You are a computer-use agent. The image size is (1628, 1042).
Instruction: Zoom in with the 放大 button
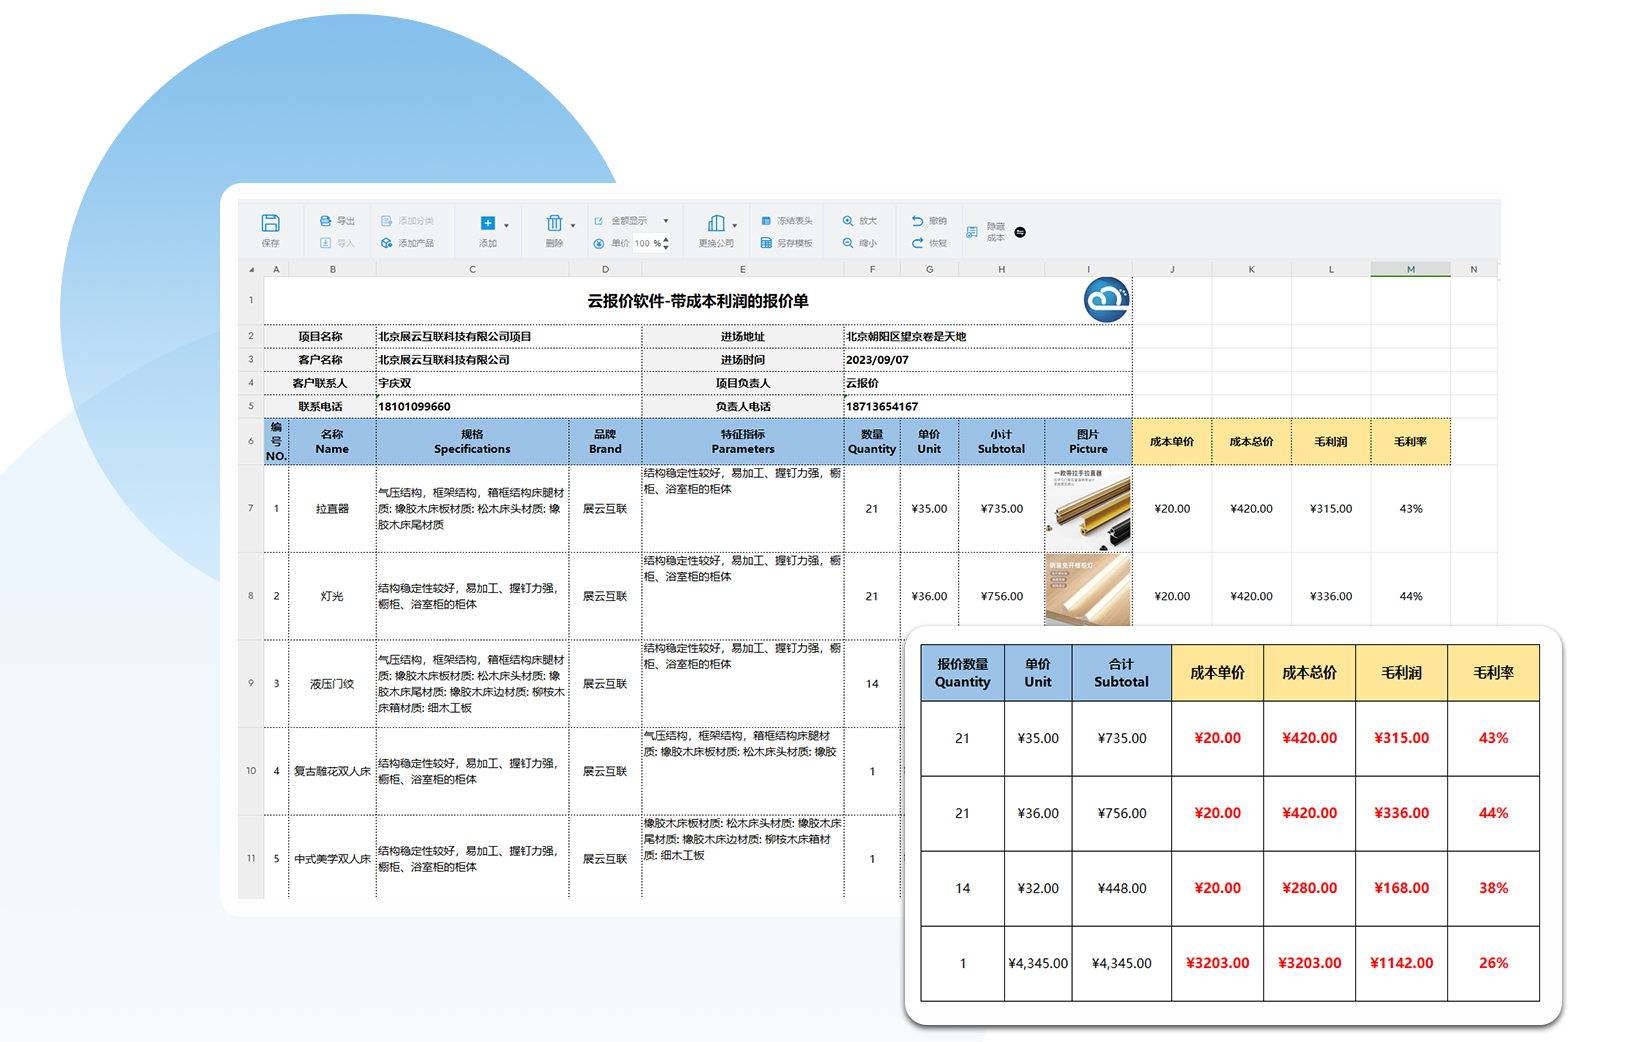(x=860, y=221)
